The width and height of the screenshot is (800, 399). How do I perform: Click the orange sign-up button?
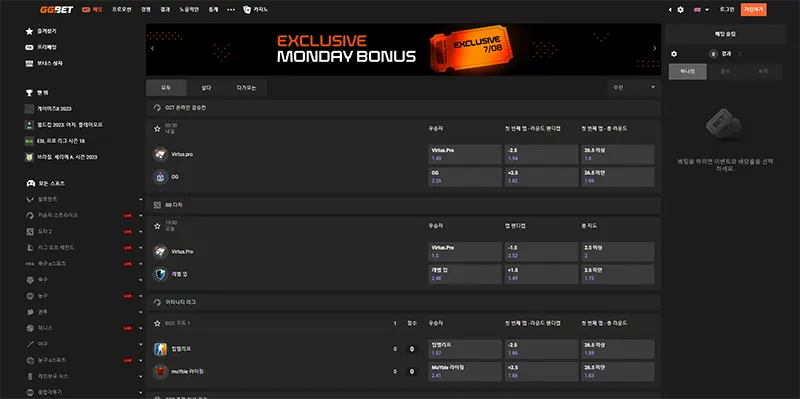pyautogui.click(x=754, y=9)
